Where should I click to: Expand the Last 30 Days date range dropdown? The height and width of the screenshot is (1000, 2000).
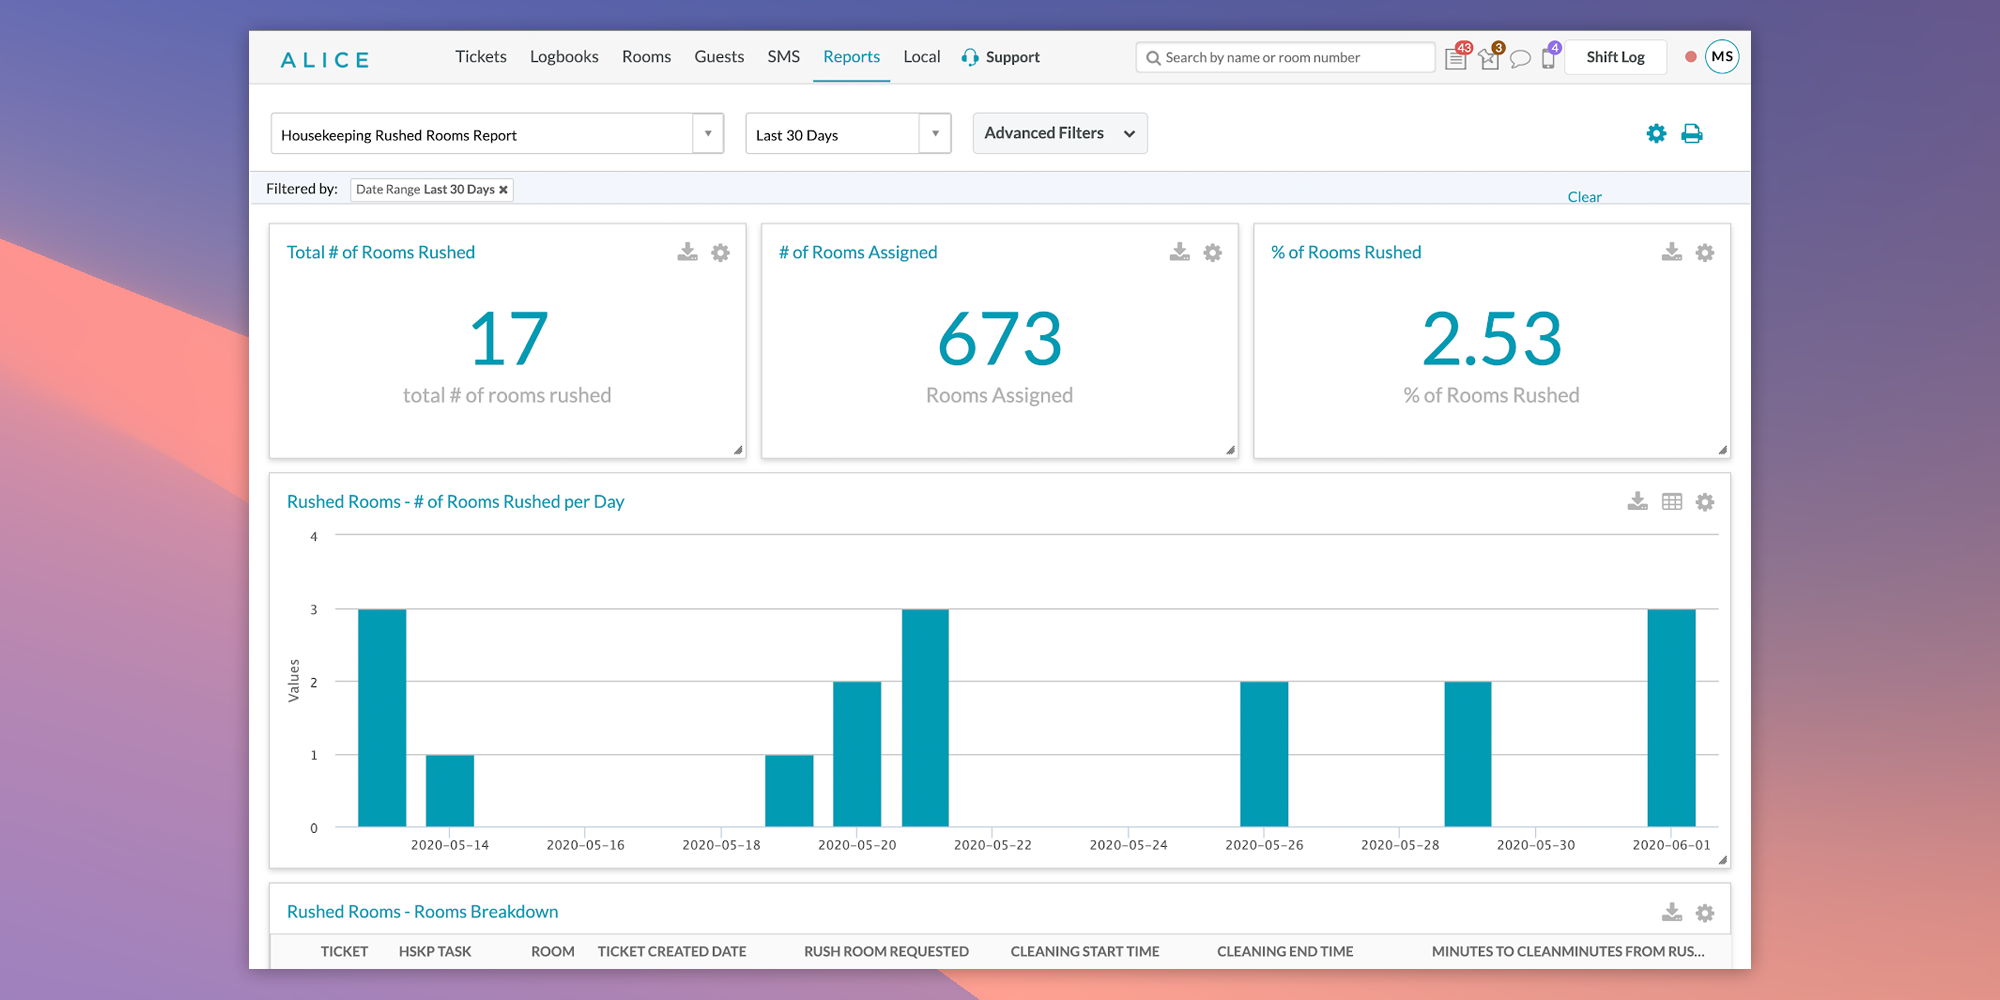tap(934, 133)
